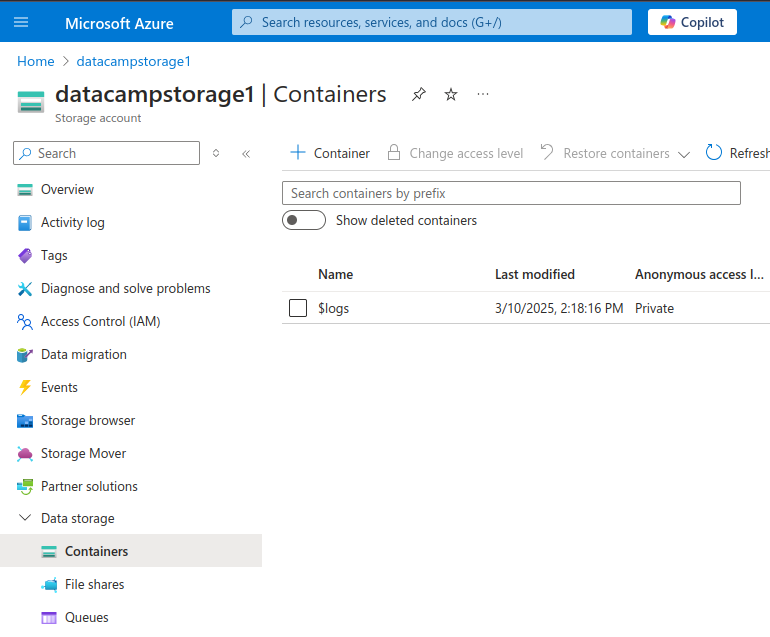Image resolution: width=770 pixels, height=637 pixels.
Task: Pin the Containers blade to dashboard
Action: 418,94
